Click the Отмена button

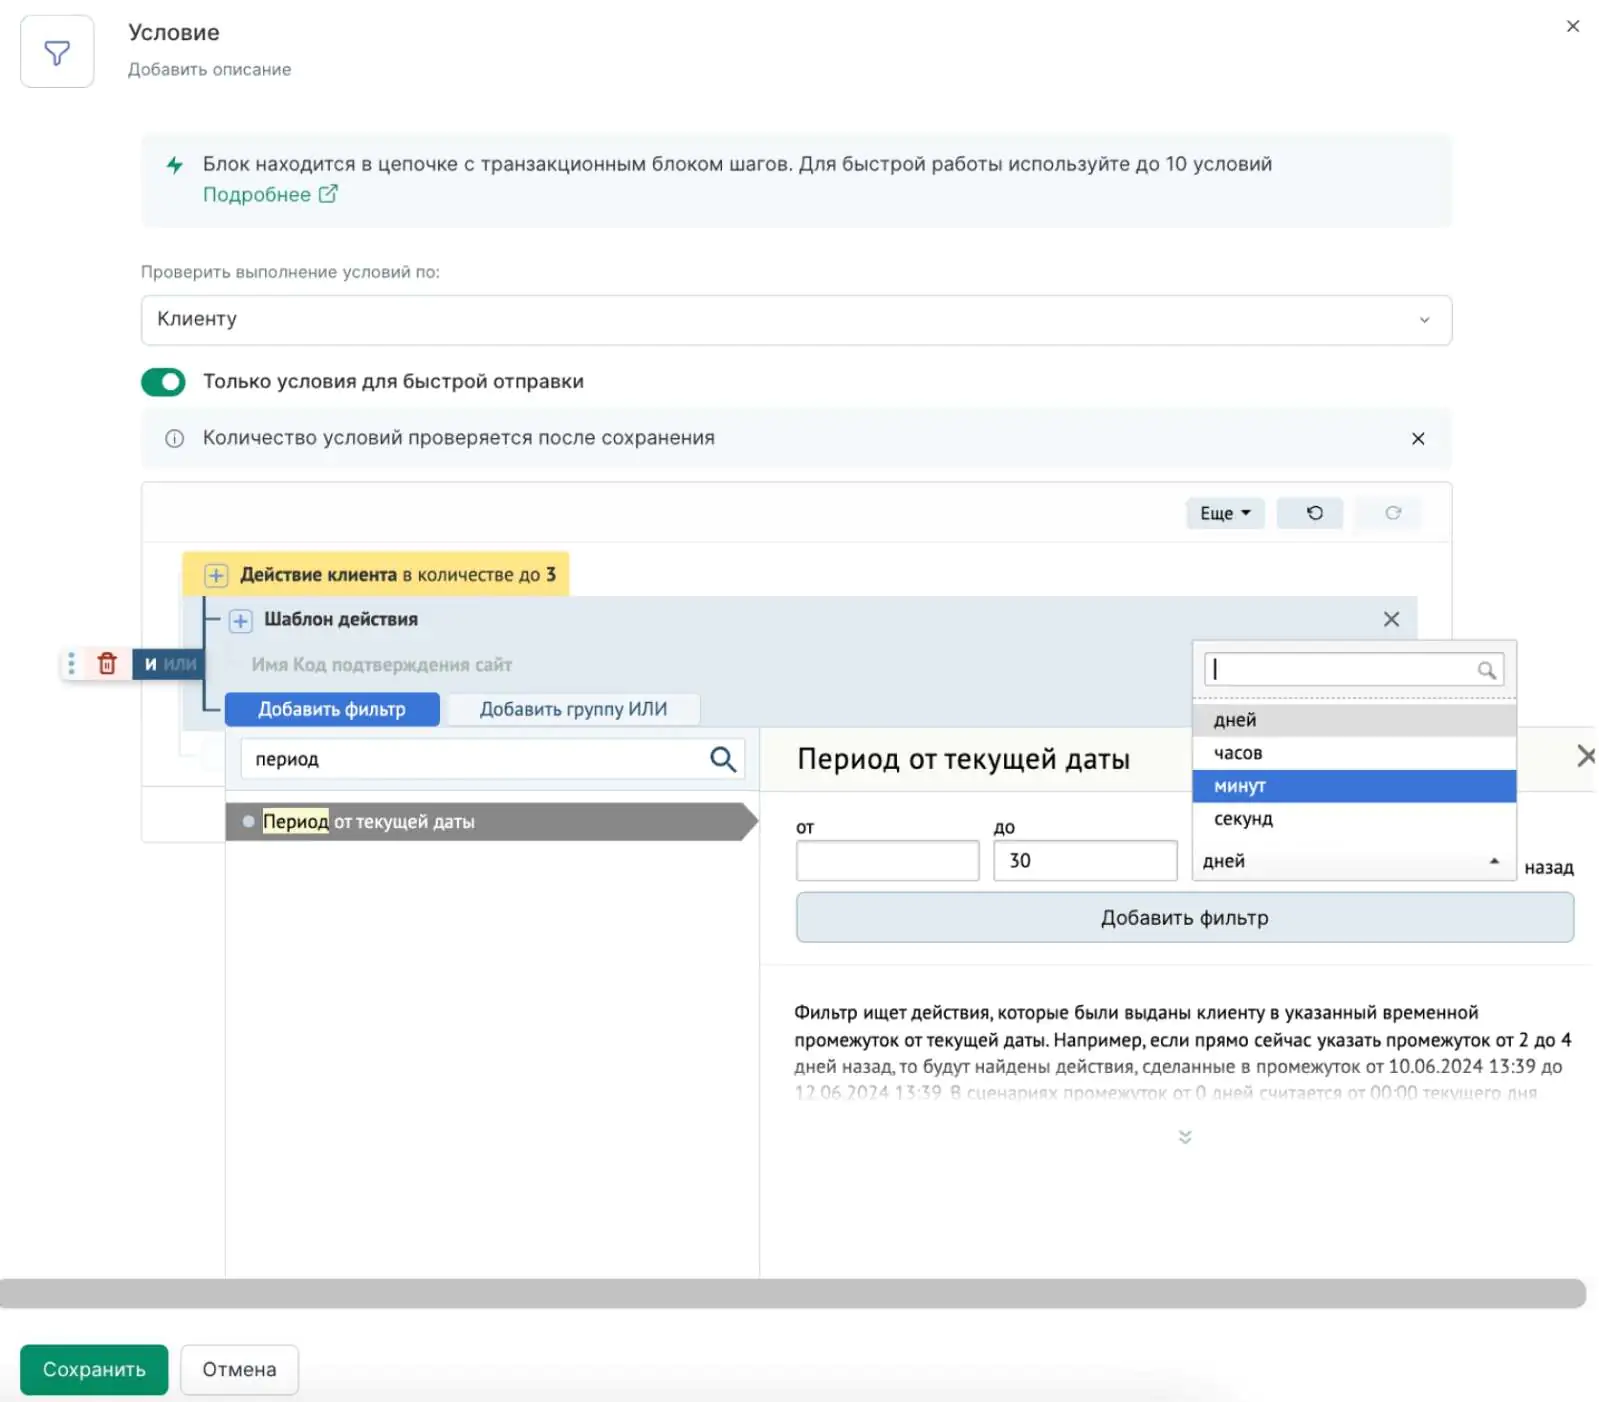click(239, 1370)
